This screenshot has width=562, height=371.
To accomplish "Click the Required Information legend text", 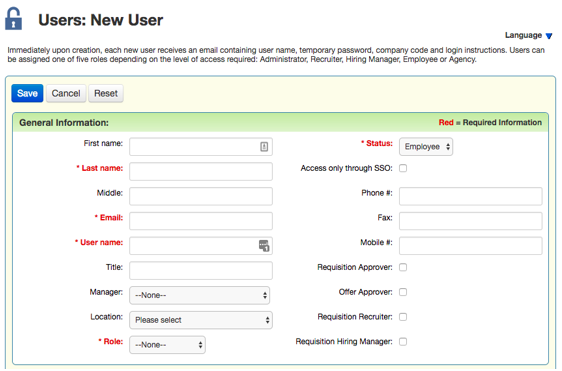I will (502, 122).
